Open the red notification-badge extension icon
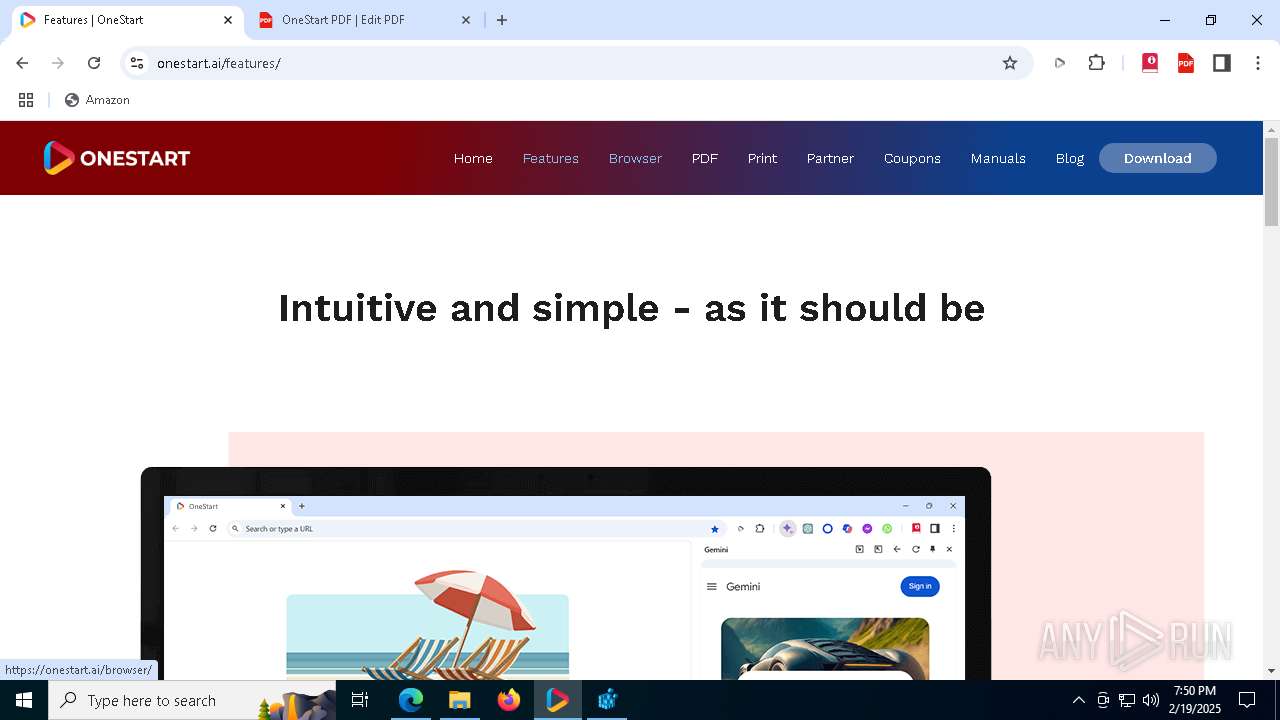Viewport: 1280px width, 720px height. pyautogui.click(x=1150, y=63)
